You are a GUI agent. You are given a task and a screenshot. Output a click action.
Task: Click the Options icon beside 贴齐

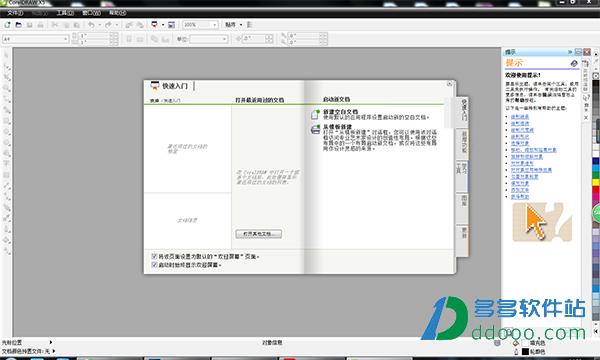pyautogui.click(x=249, y=25)
